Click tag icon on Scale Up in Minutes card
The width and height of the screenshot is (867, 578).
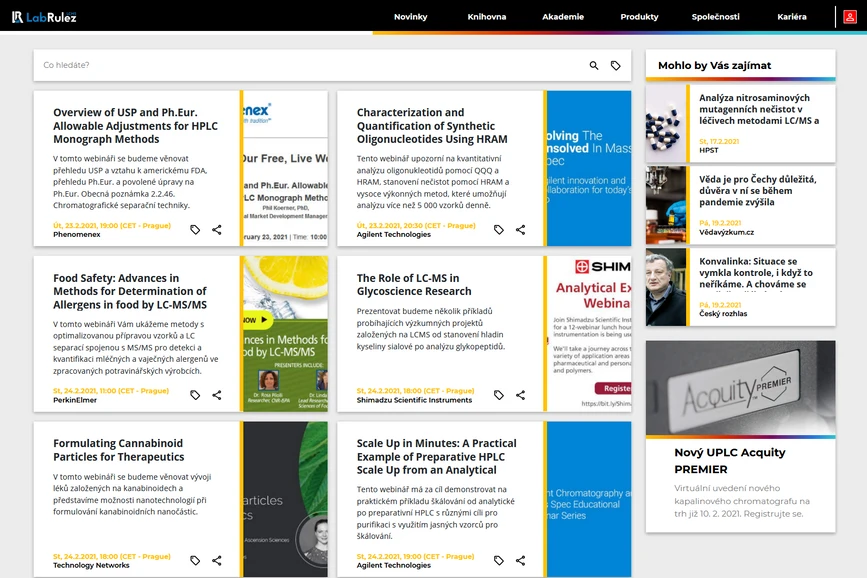[499, 560]
